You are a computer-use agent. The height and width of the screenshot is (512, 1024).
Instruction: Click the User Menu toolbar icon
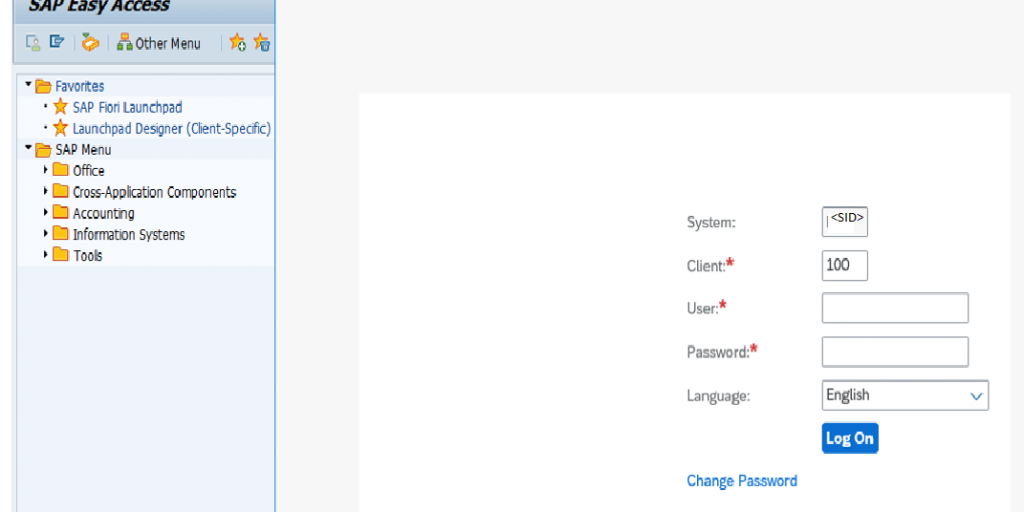[33, 43]
